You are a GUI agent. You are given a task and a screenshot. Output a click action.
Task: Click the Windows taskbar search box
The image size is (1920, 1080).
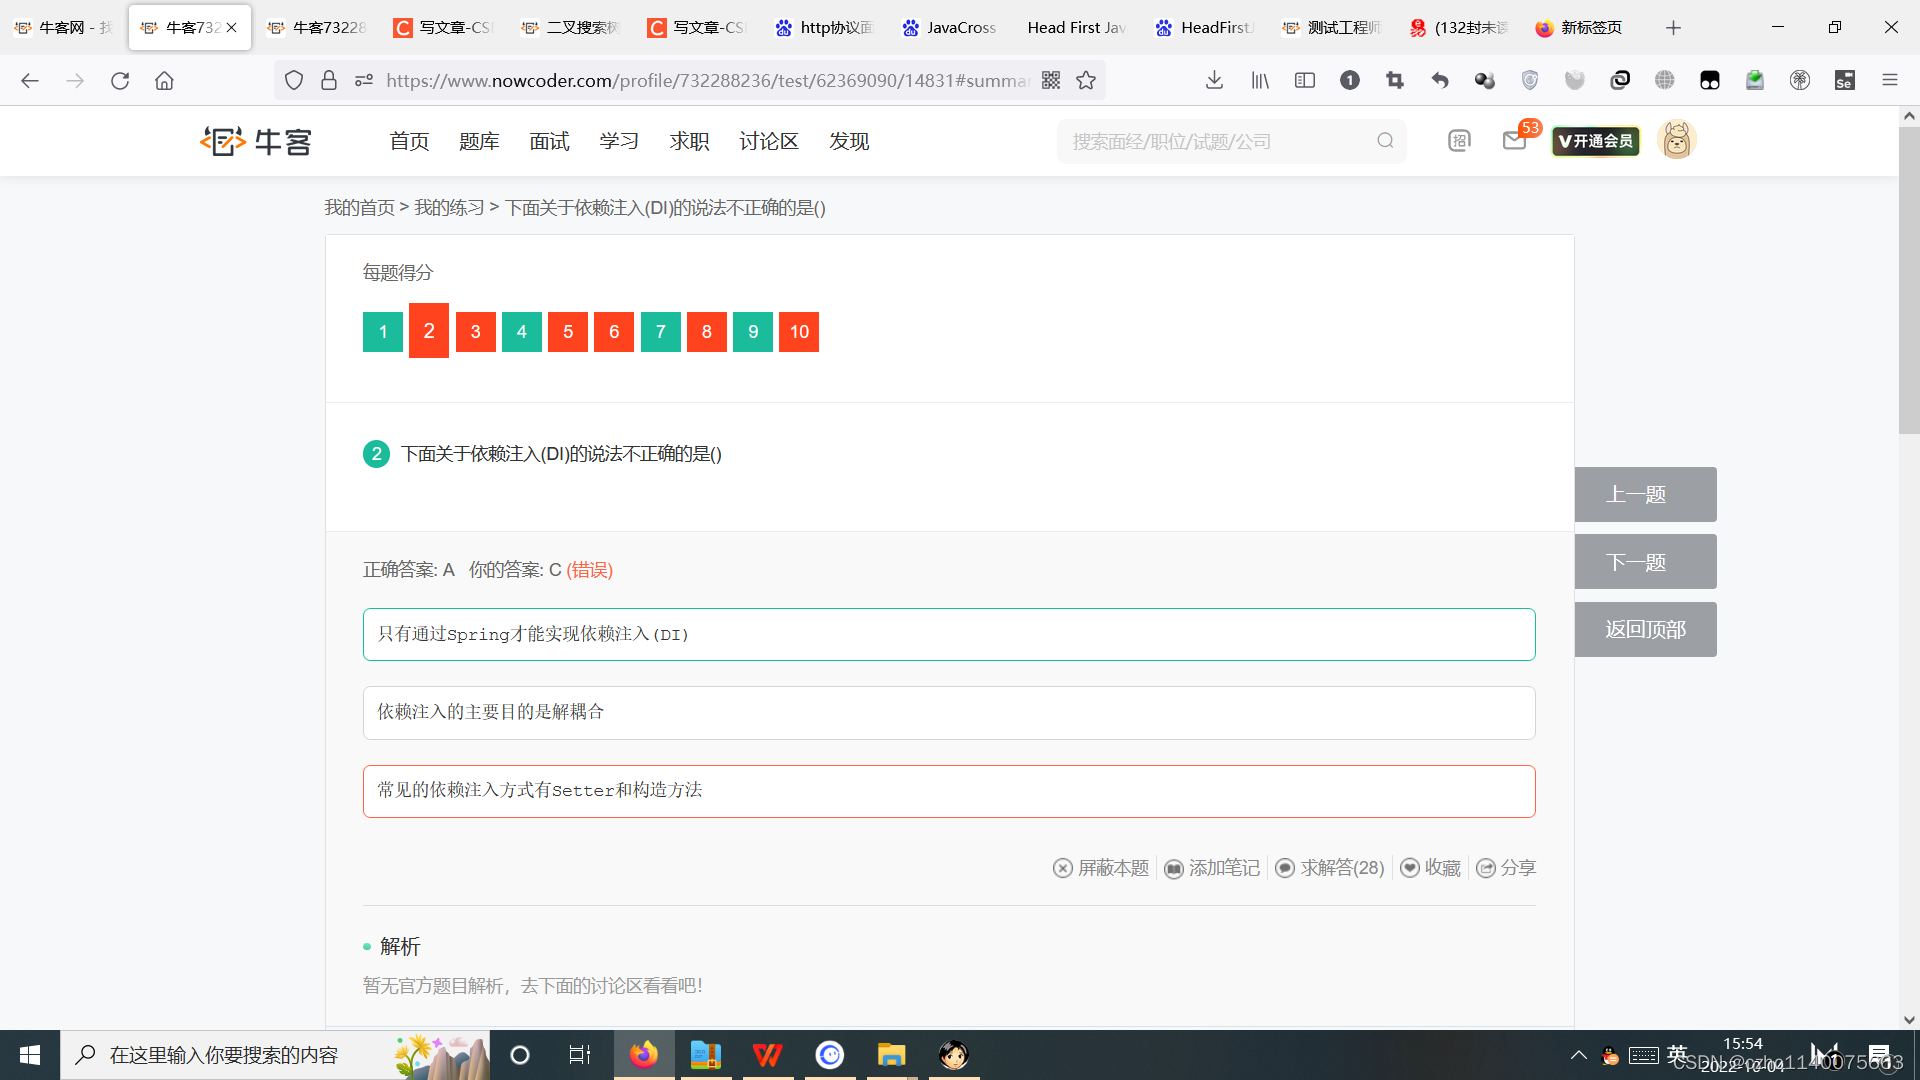click(x=275, y=1055)
